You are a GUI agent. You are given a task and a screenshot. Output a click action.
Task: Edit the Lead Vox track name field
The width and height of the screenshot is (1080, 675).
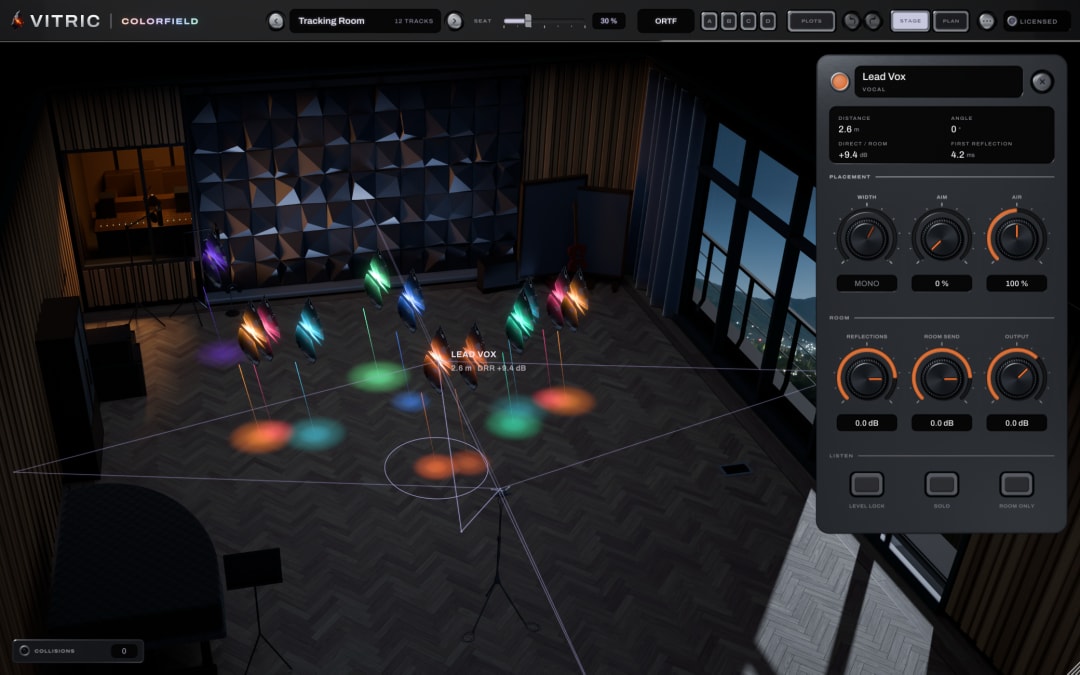(x=938, y=81)
